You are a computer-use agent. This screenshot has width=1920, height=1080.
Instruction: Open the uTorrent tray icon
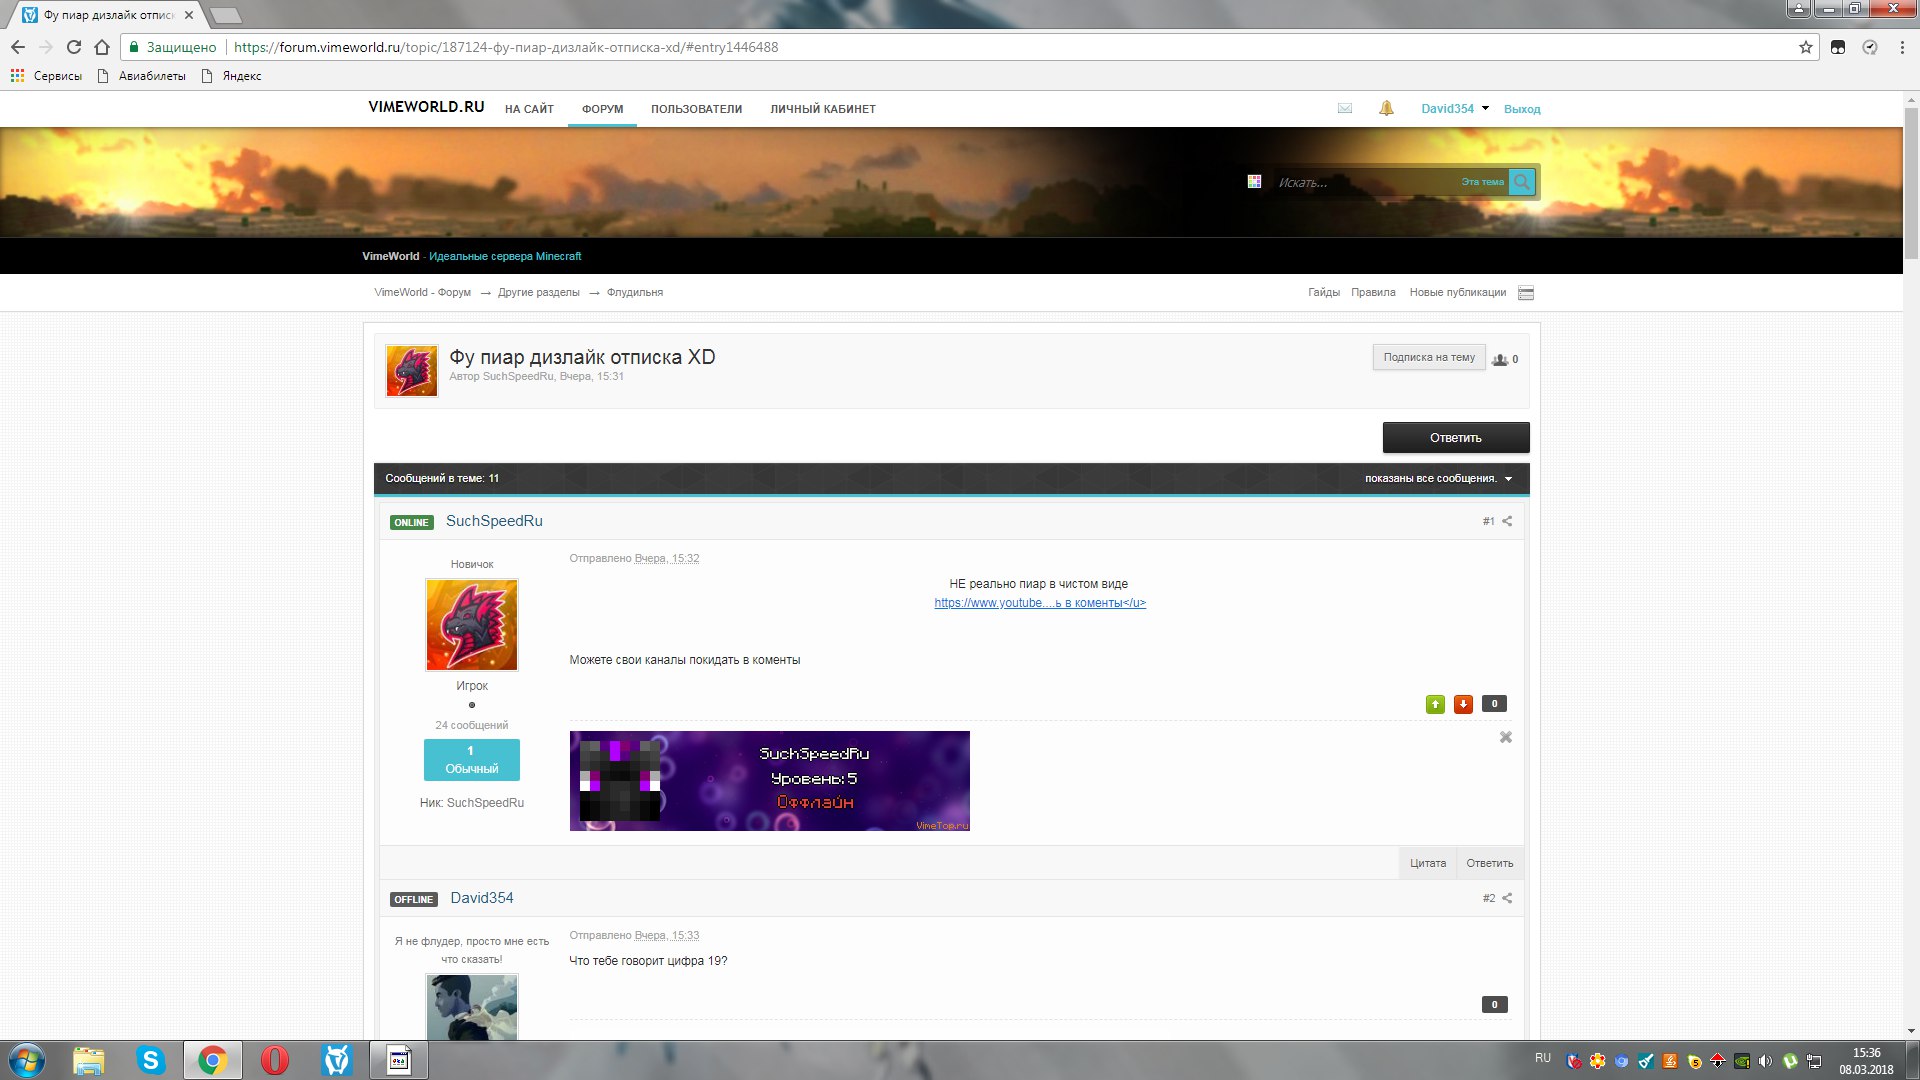pyautogui.click(x=1790, y=1061)
